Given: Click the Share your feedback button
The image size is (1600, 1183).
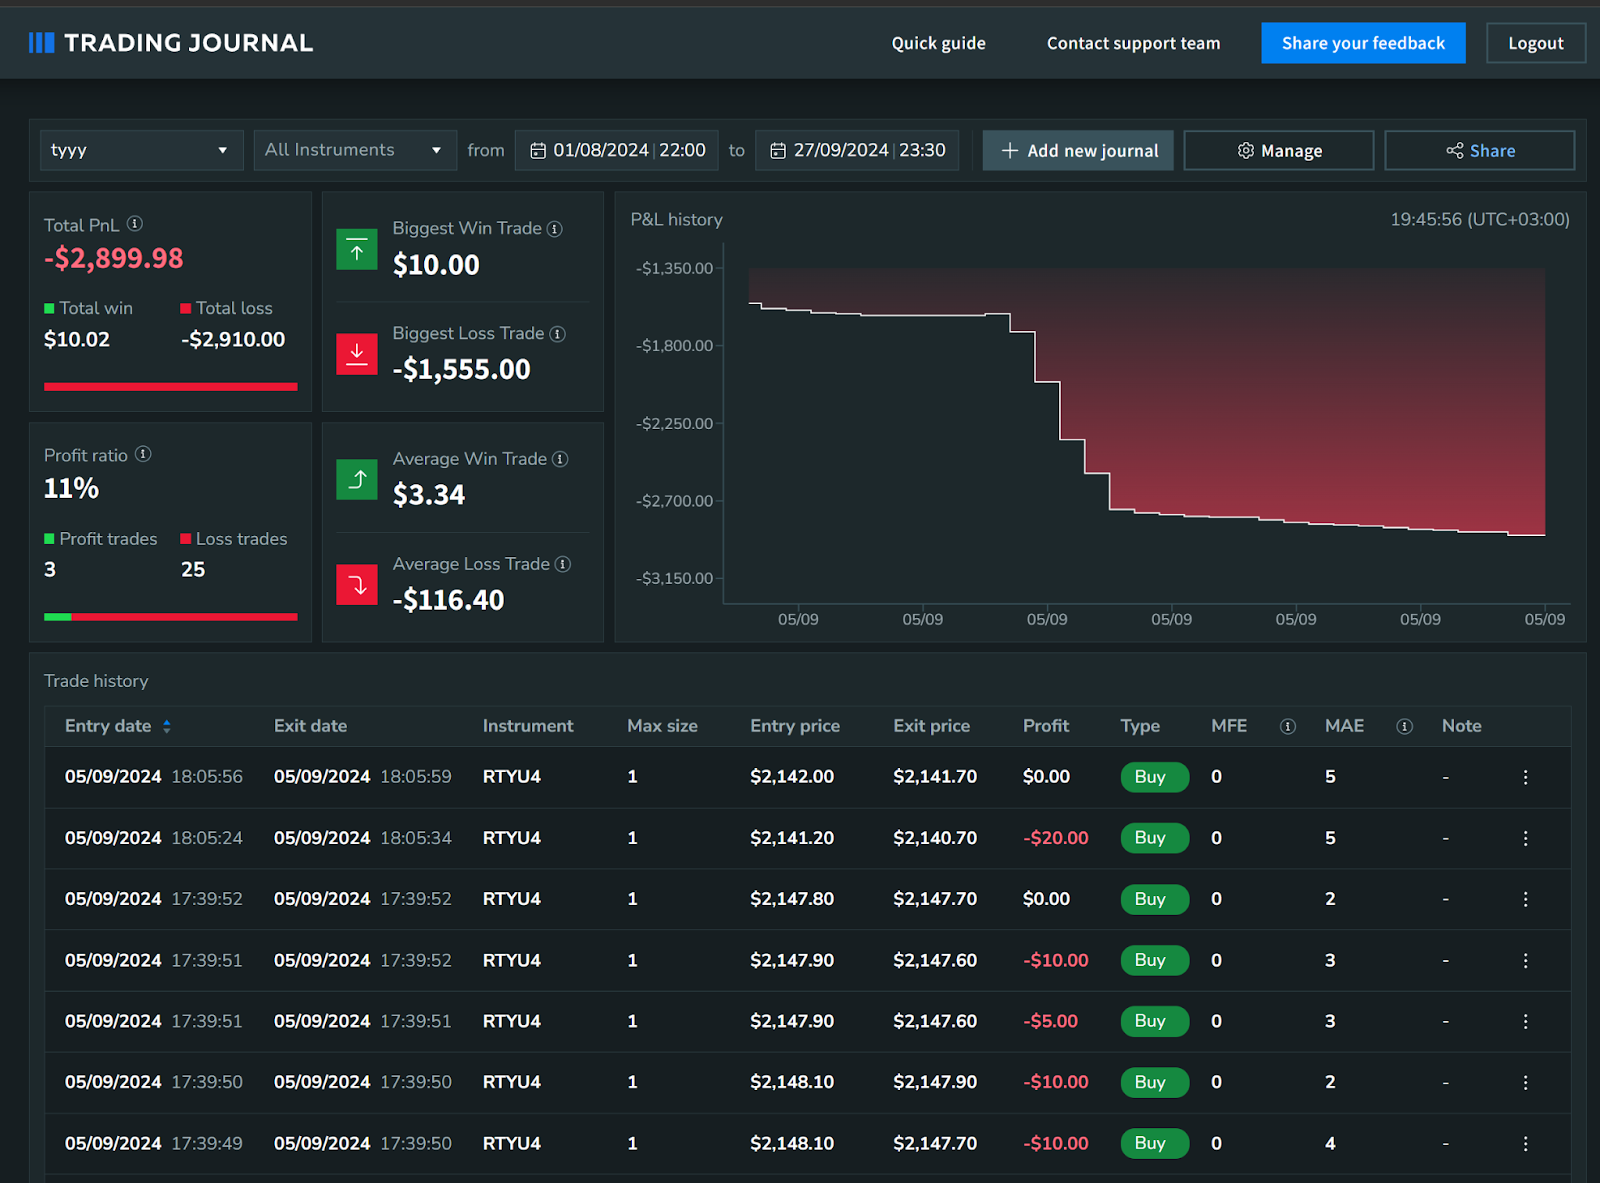Looking at the screenshot, I should tap(1362, 43).
